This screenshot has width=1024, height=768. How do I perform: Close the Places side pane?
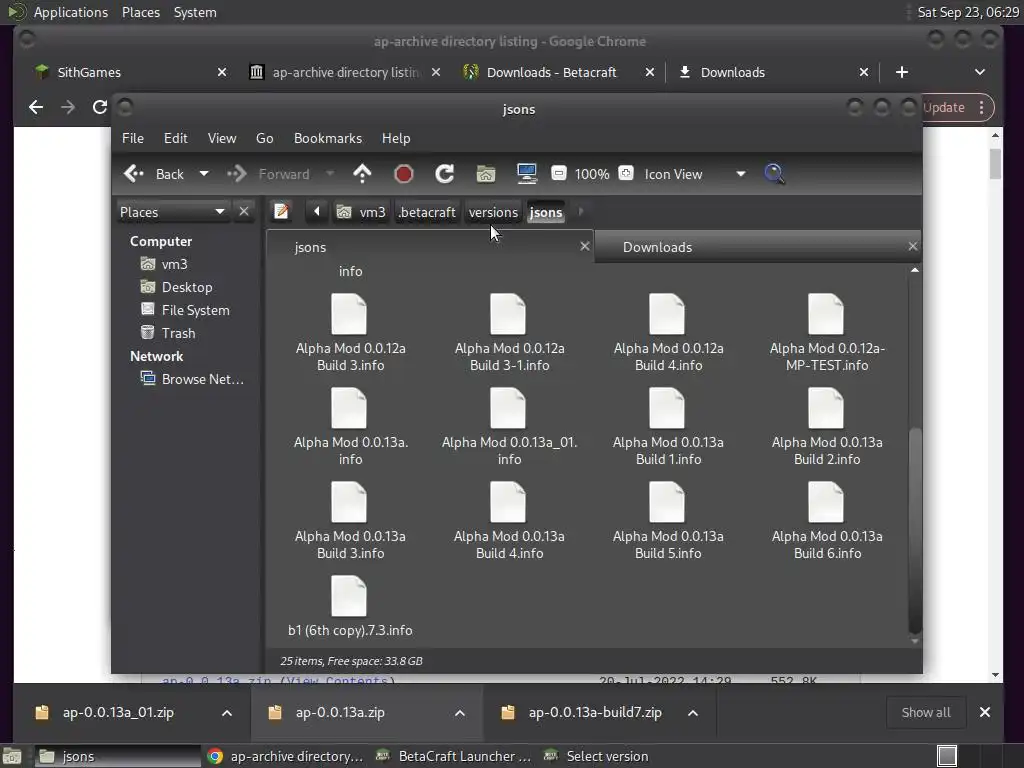point(244,212)
